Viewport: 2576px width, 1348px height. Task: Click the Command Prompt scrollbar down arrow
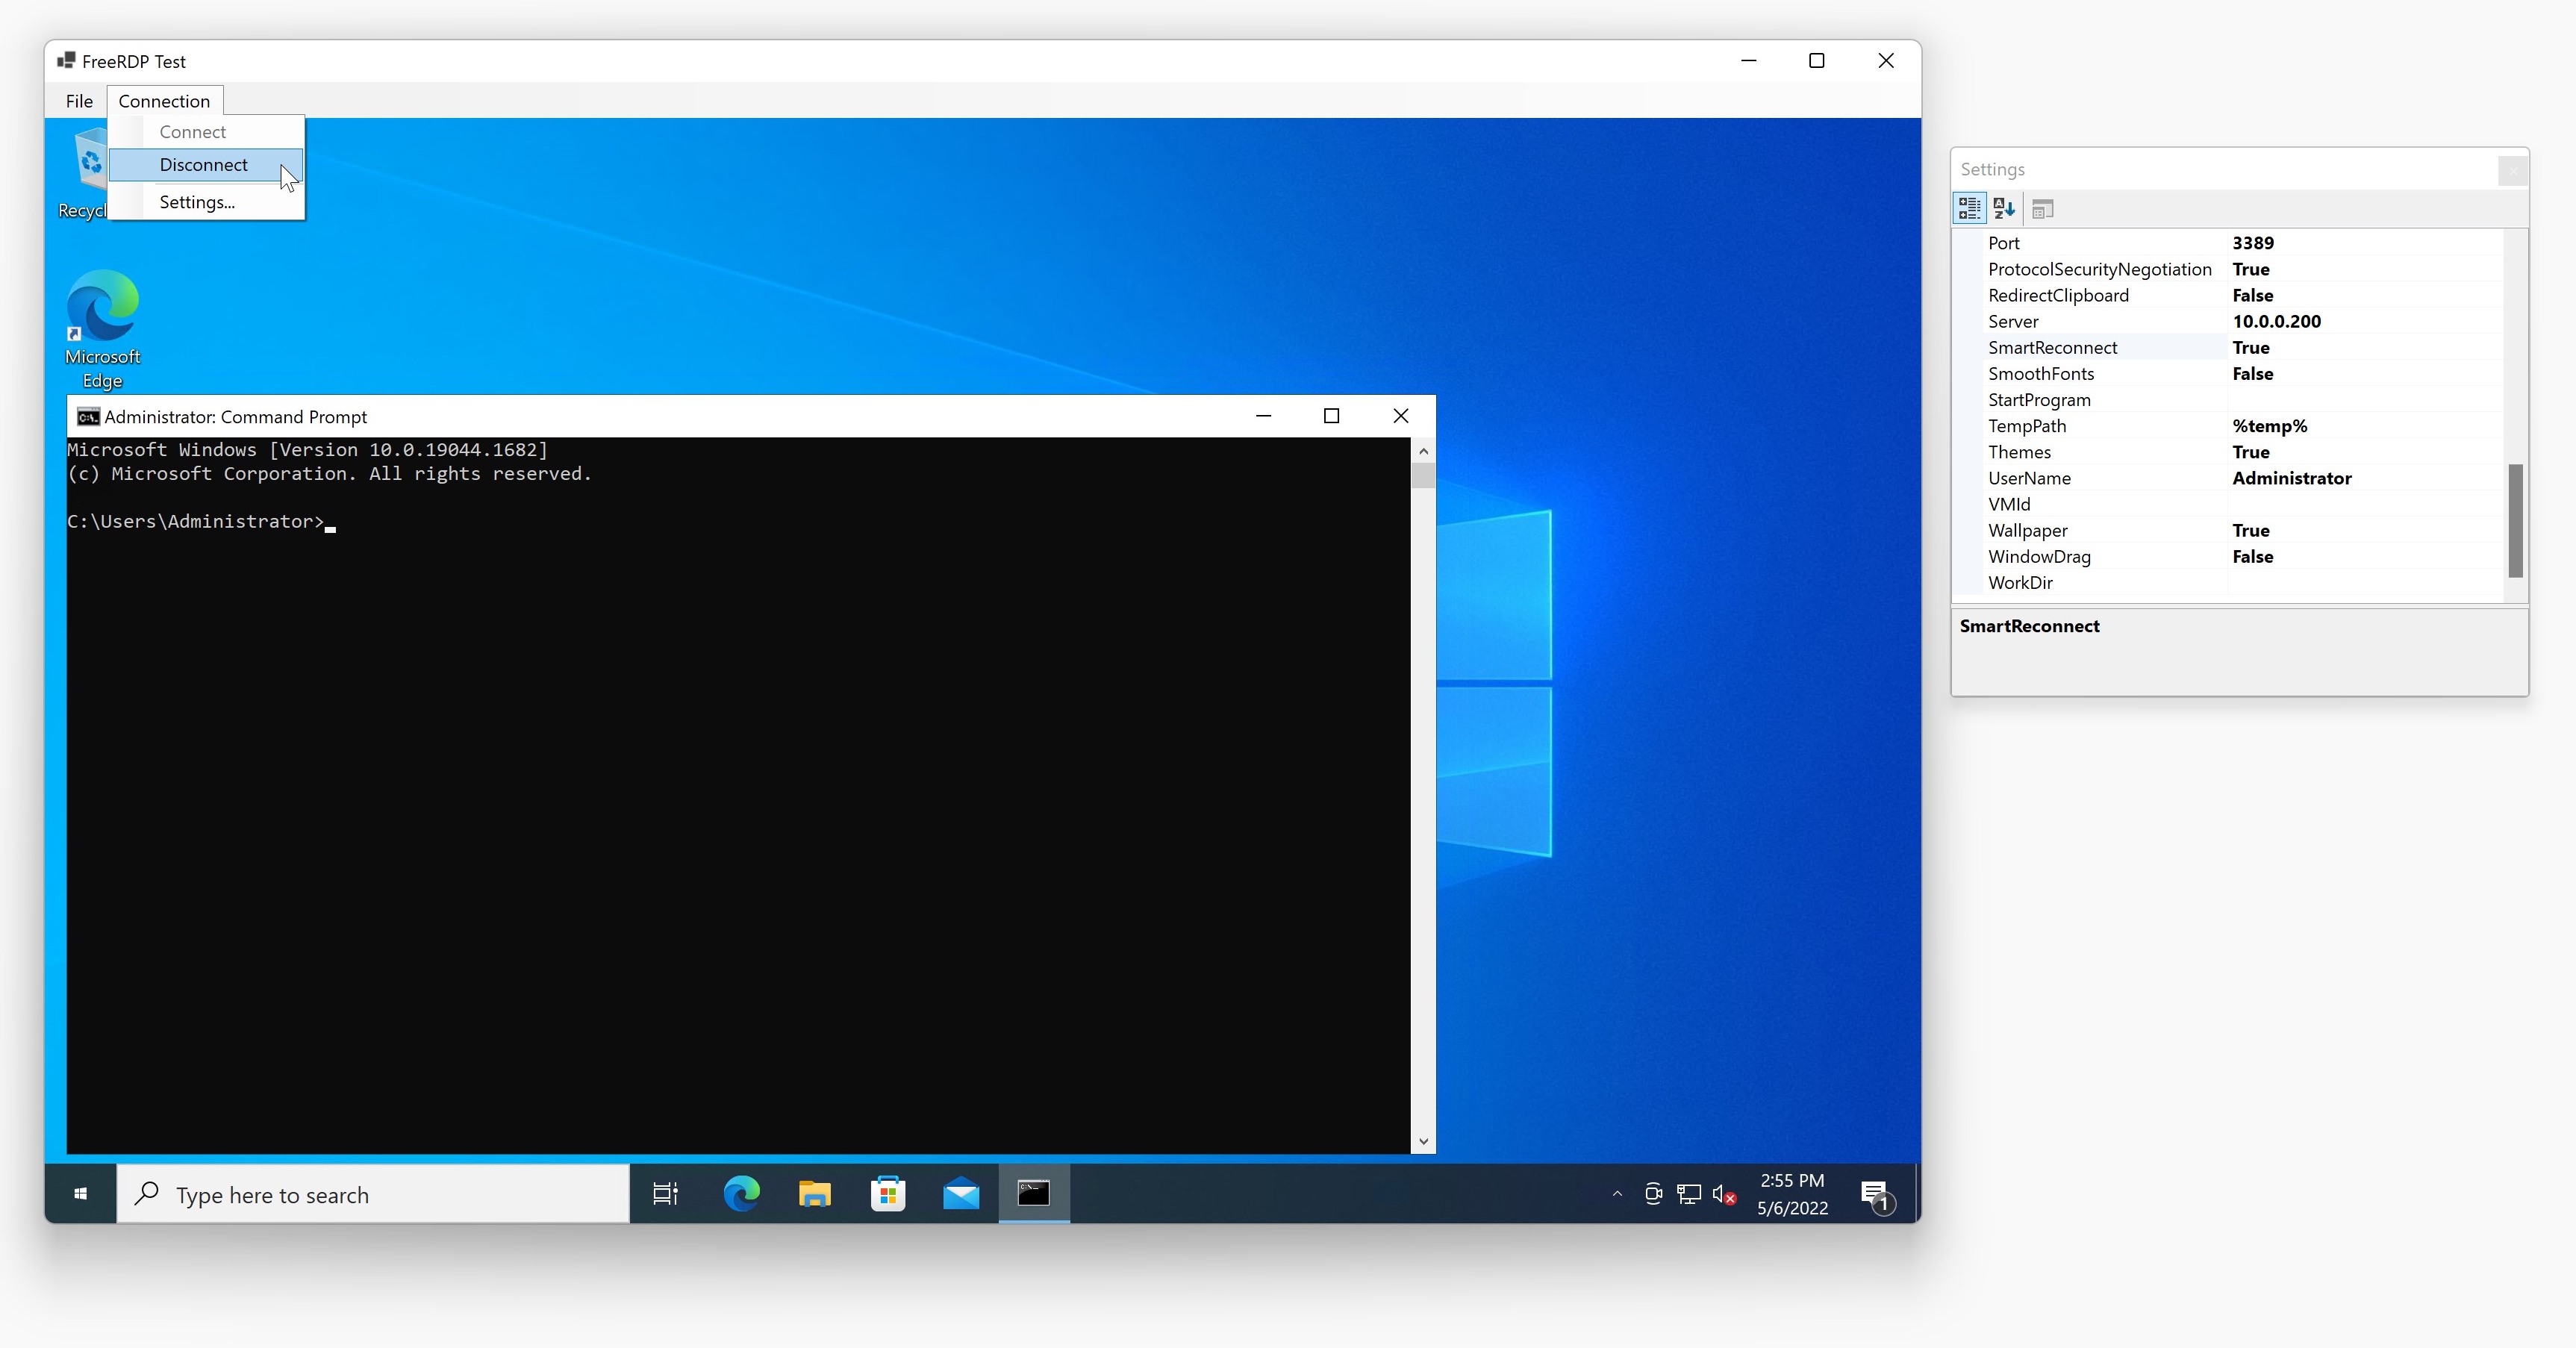coord(1423,1141)
